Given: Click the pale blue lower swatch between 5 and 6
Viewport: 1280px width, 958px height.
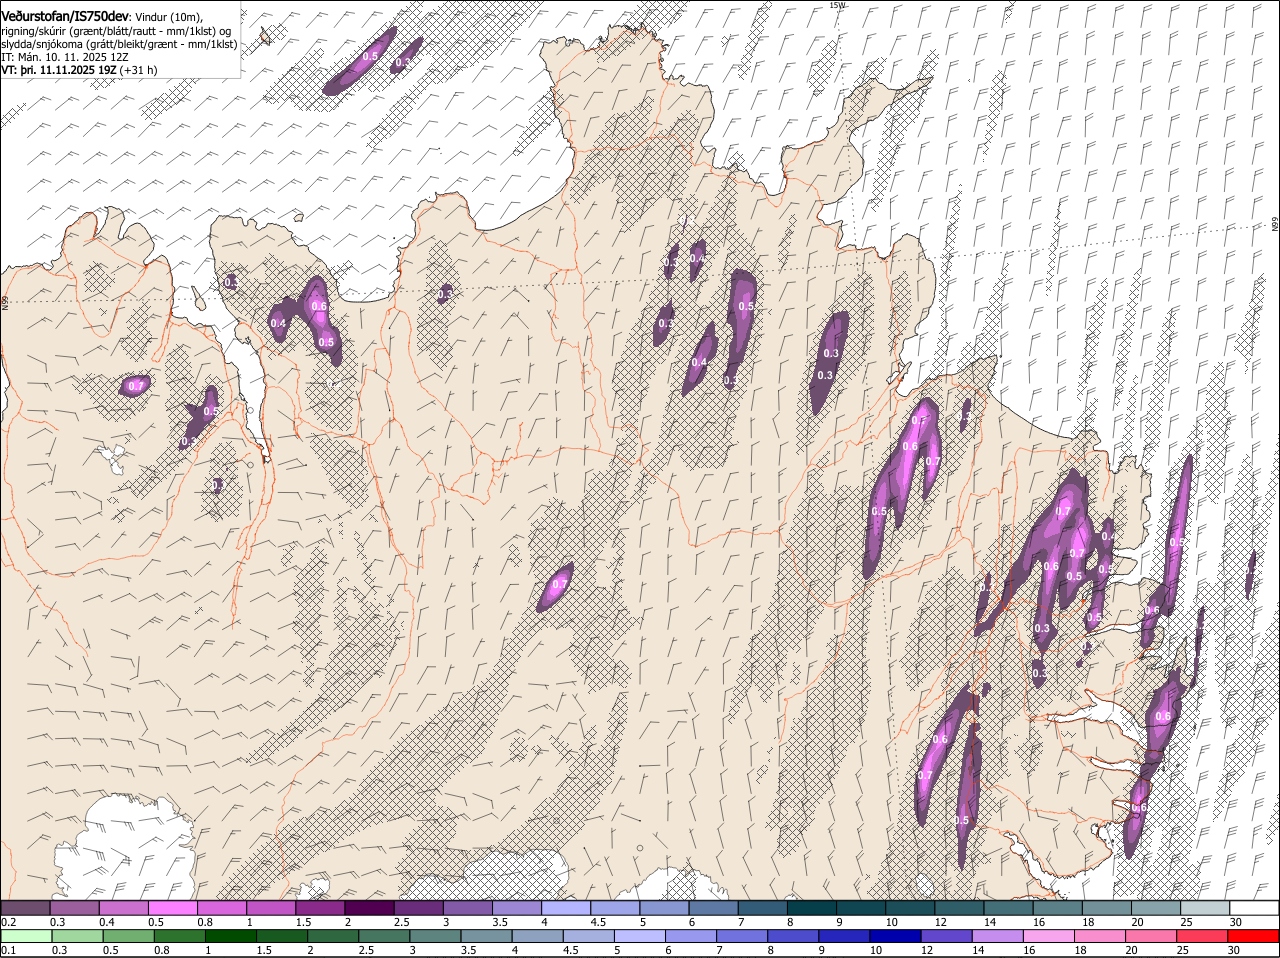Looking at the screenshot, I should click(638, 936).
